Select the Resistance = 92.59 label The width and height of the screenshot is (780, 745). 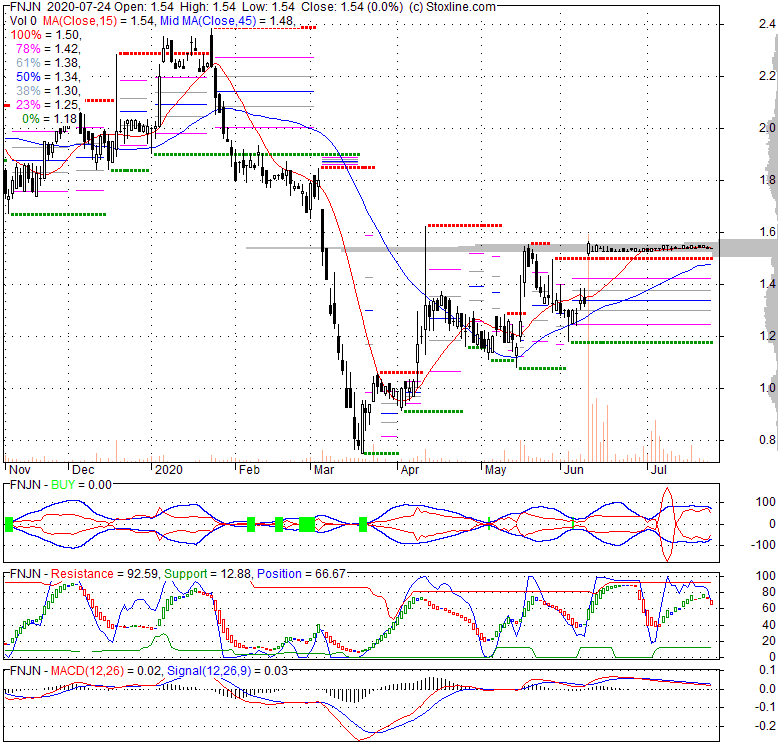coord(105,574)
